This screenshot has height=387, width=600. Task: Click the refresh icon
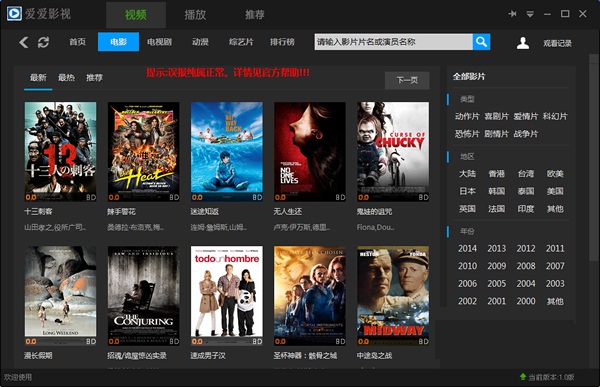tap(43, 42)
